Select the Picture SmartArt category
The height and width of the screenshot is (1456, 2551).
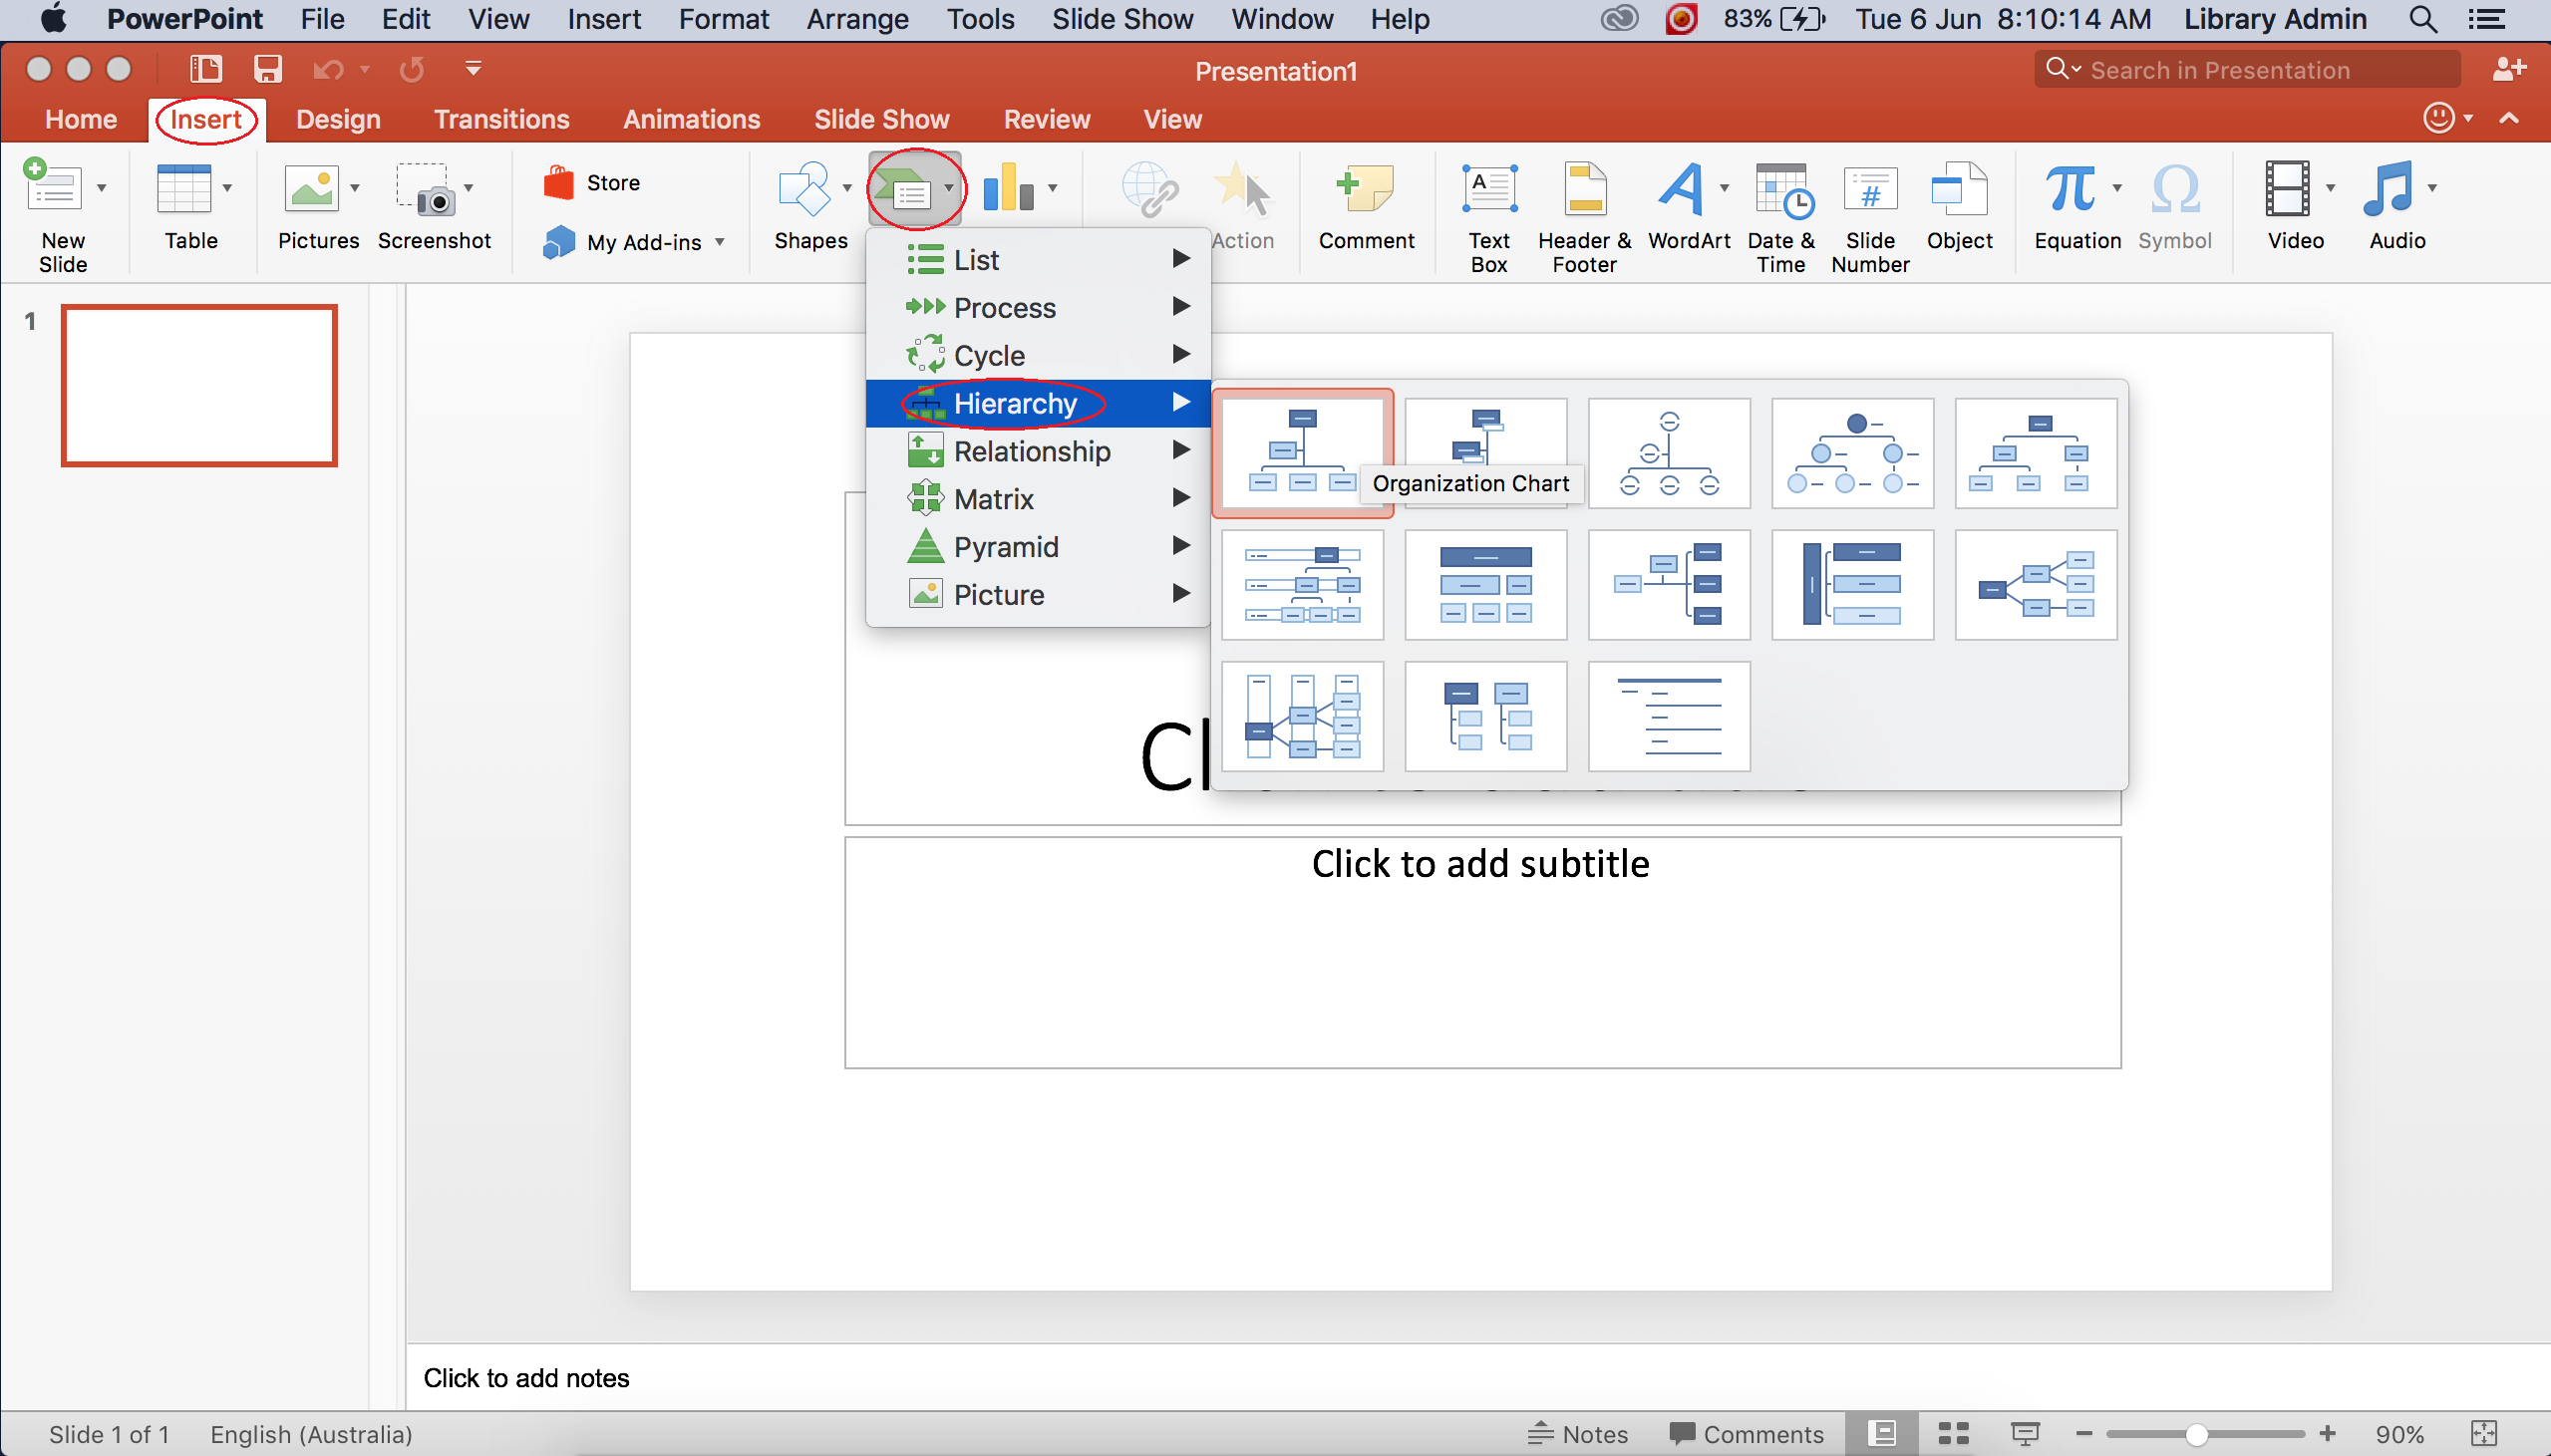coord(1038,595)
